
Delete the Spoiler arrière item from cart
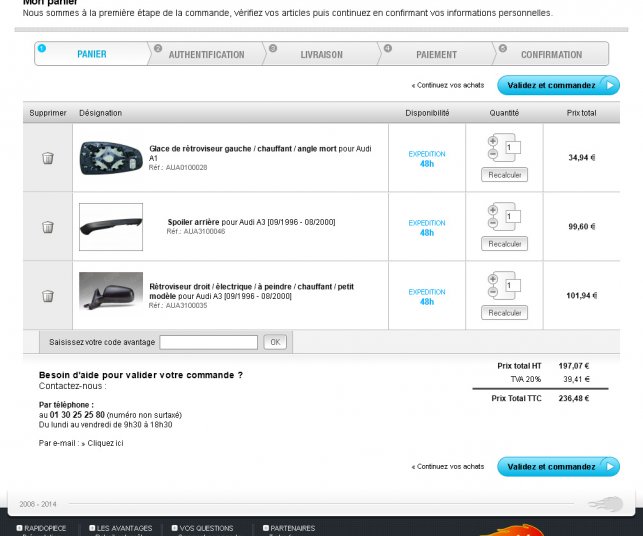click(x=48, y=227)
